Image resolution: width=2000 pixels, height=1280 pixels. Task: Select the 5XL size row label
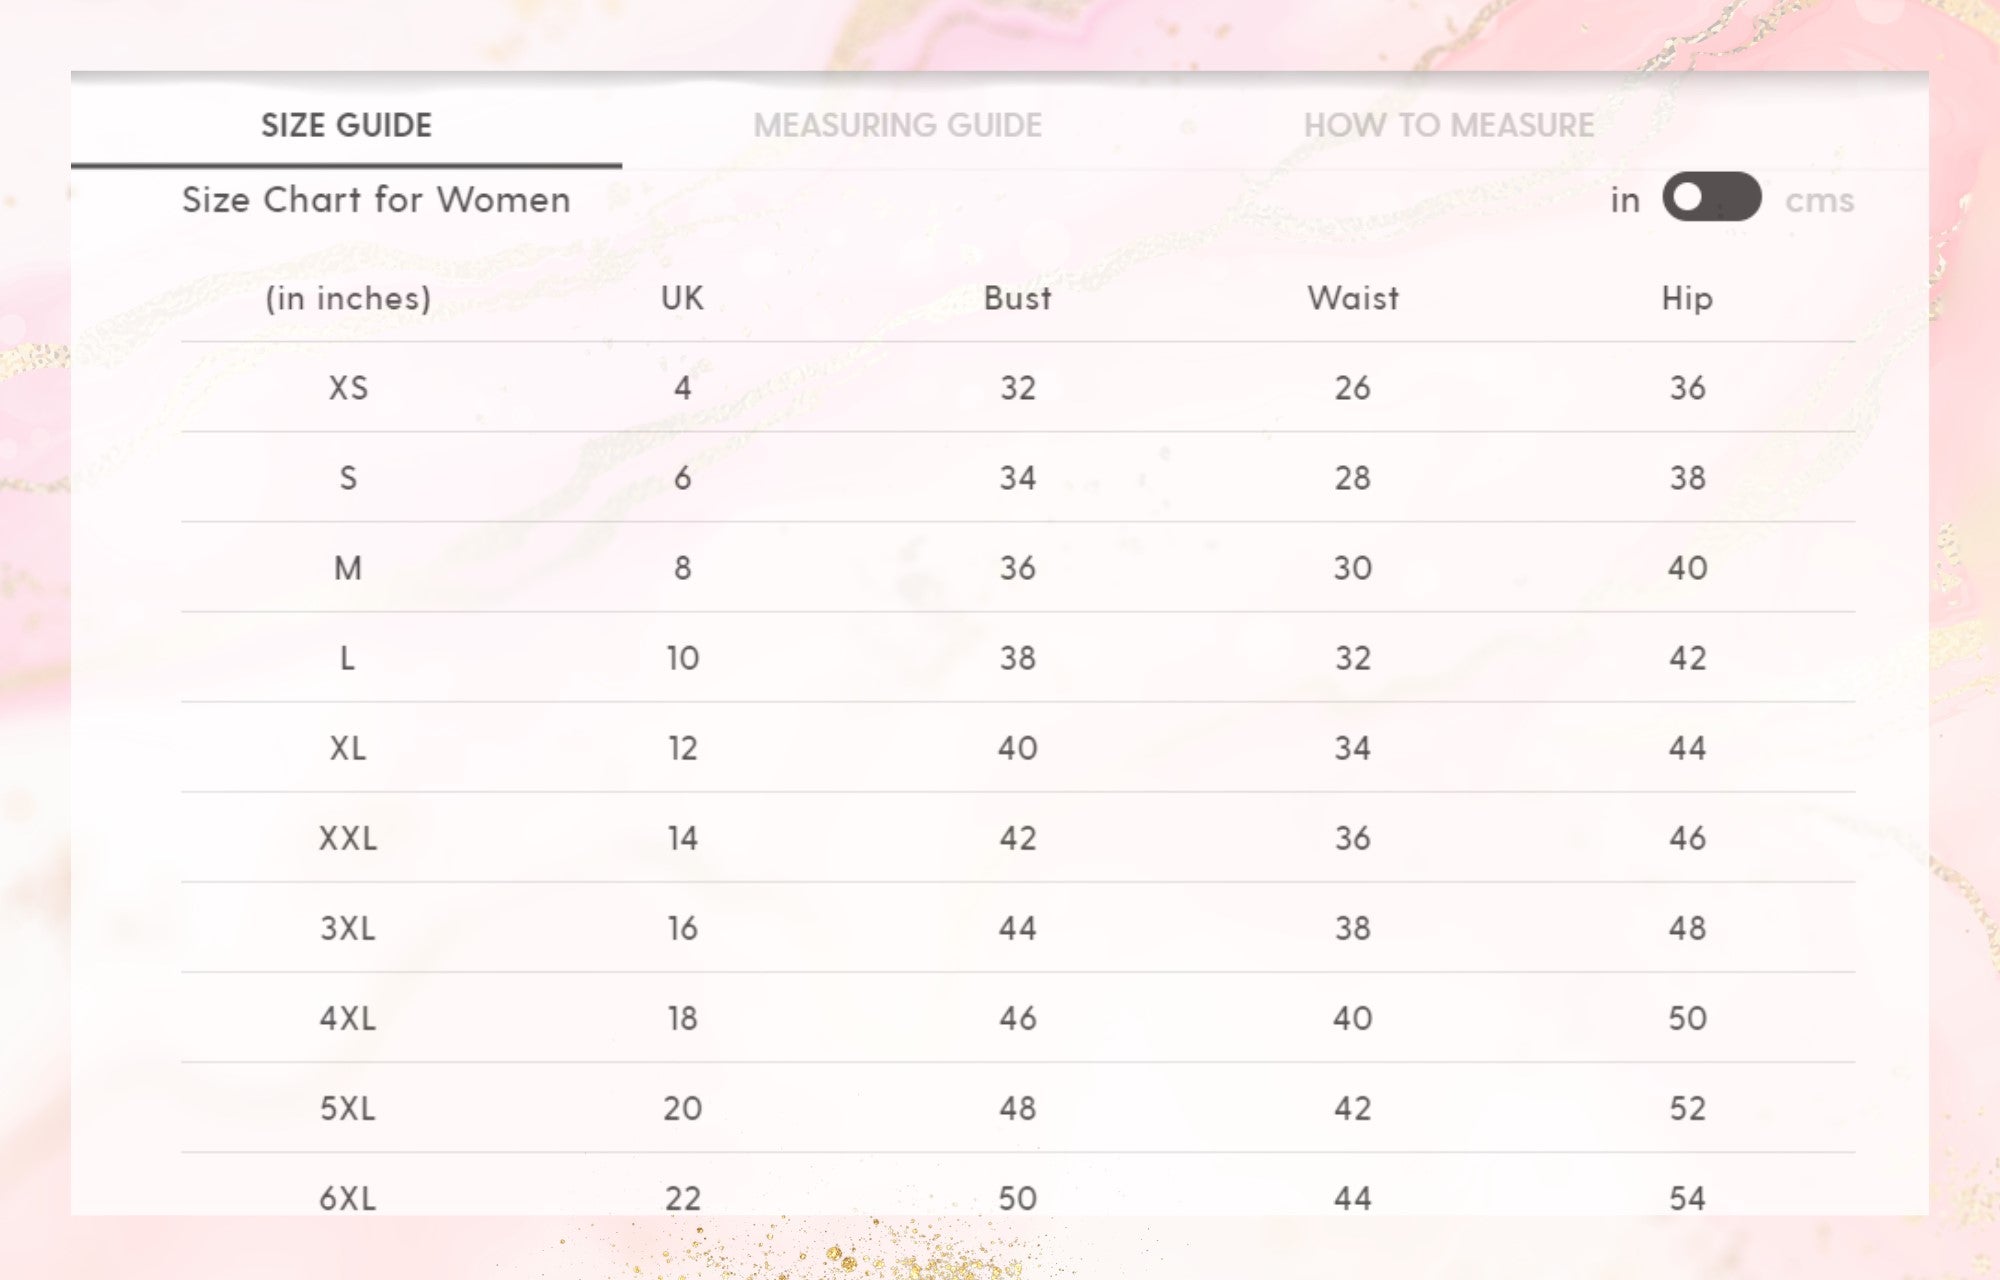click(x=348, y=1108)
